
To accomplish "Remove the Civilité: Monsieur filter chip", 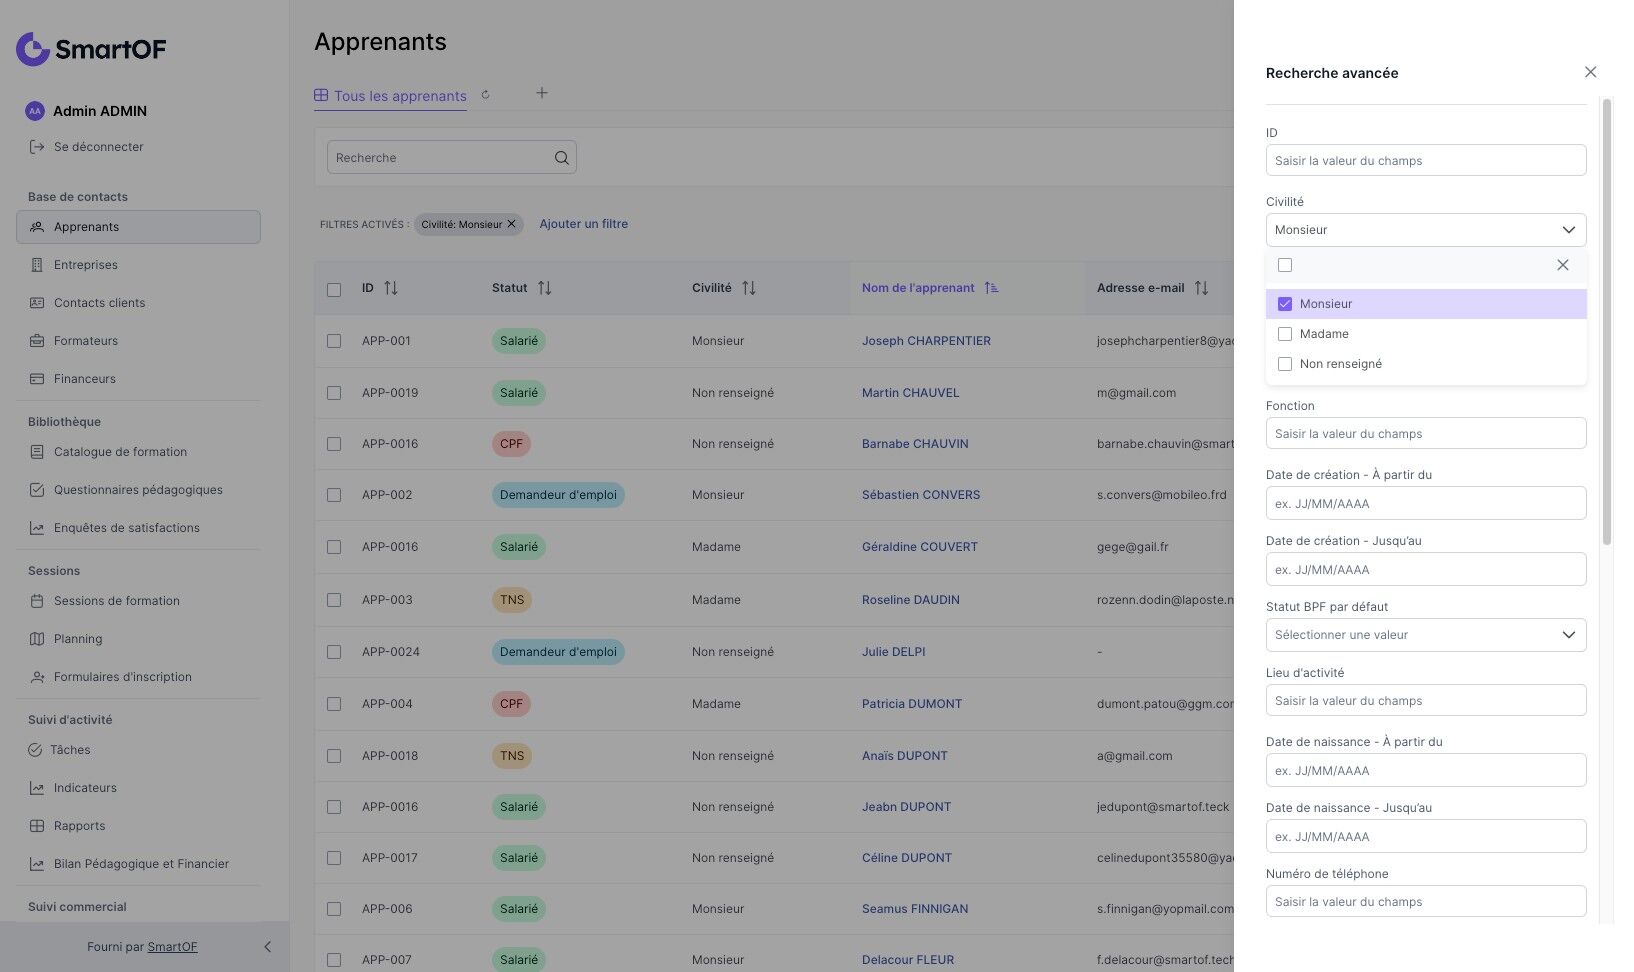I will tap(511, 224).
